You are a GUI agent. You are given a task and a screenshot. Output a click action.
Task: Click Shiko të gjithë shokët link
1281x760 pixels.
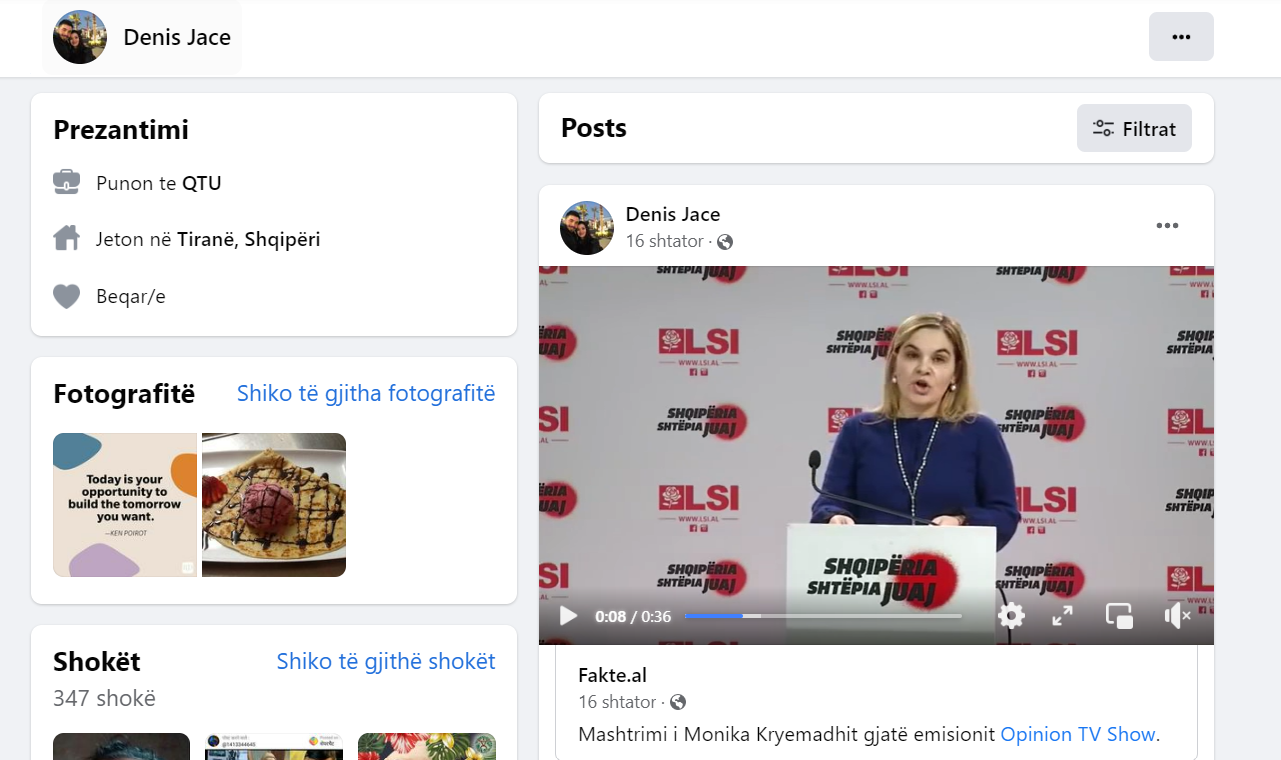coord(386,662)
